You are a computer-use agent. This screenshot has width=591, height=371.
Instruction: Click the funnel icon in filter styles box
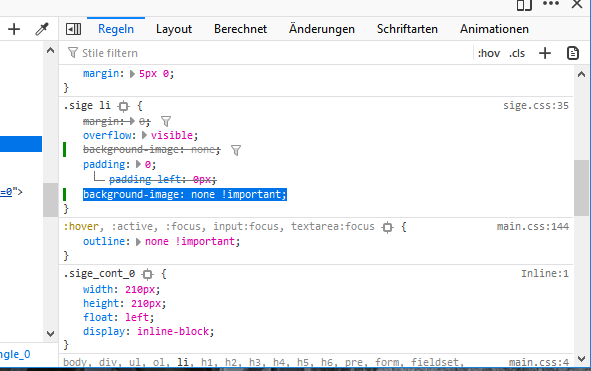[73, 53]
